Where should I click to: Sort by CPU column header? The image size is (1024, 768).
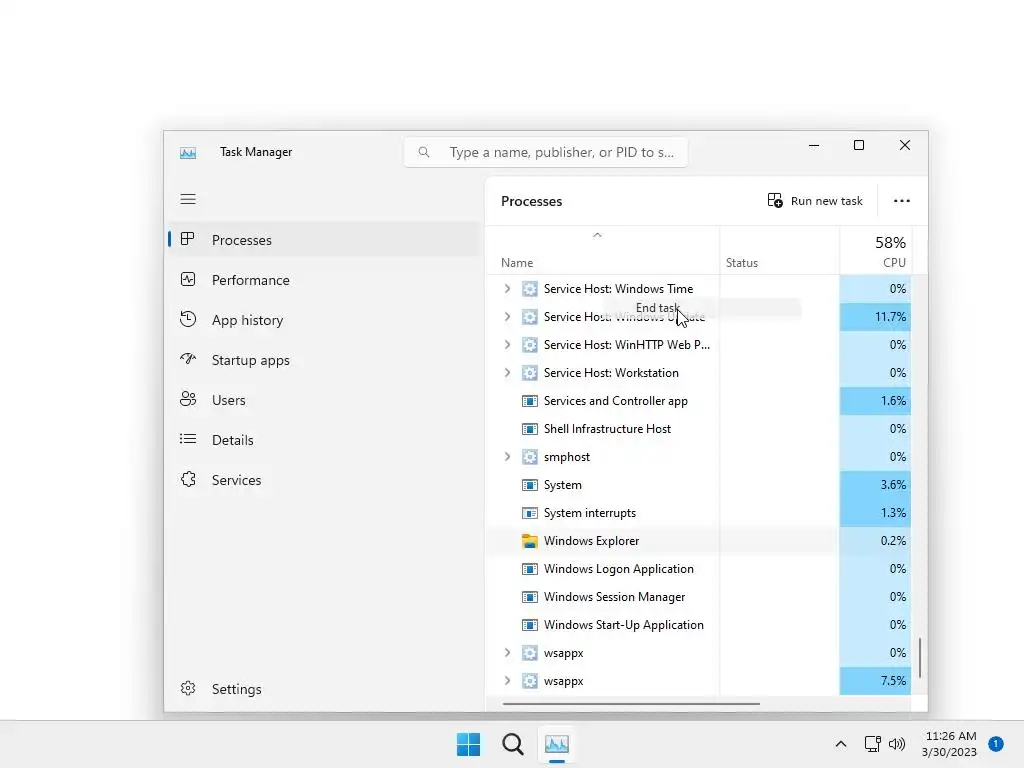point(875,250)
